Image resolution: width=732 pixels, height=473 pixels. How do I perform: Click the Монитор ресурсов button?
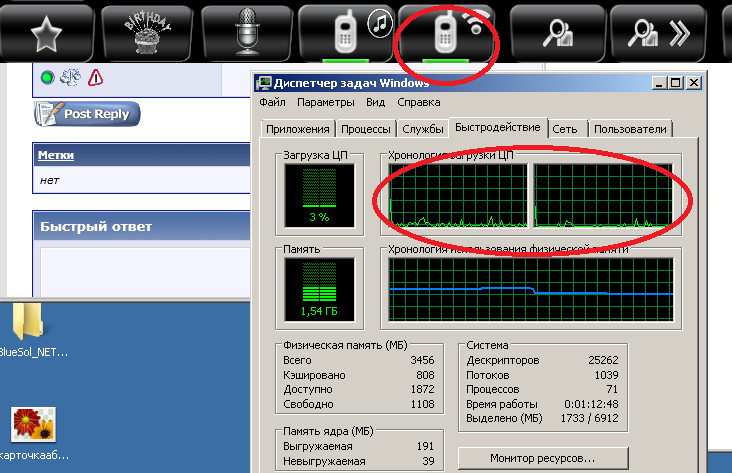point(541,457)
